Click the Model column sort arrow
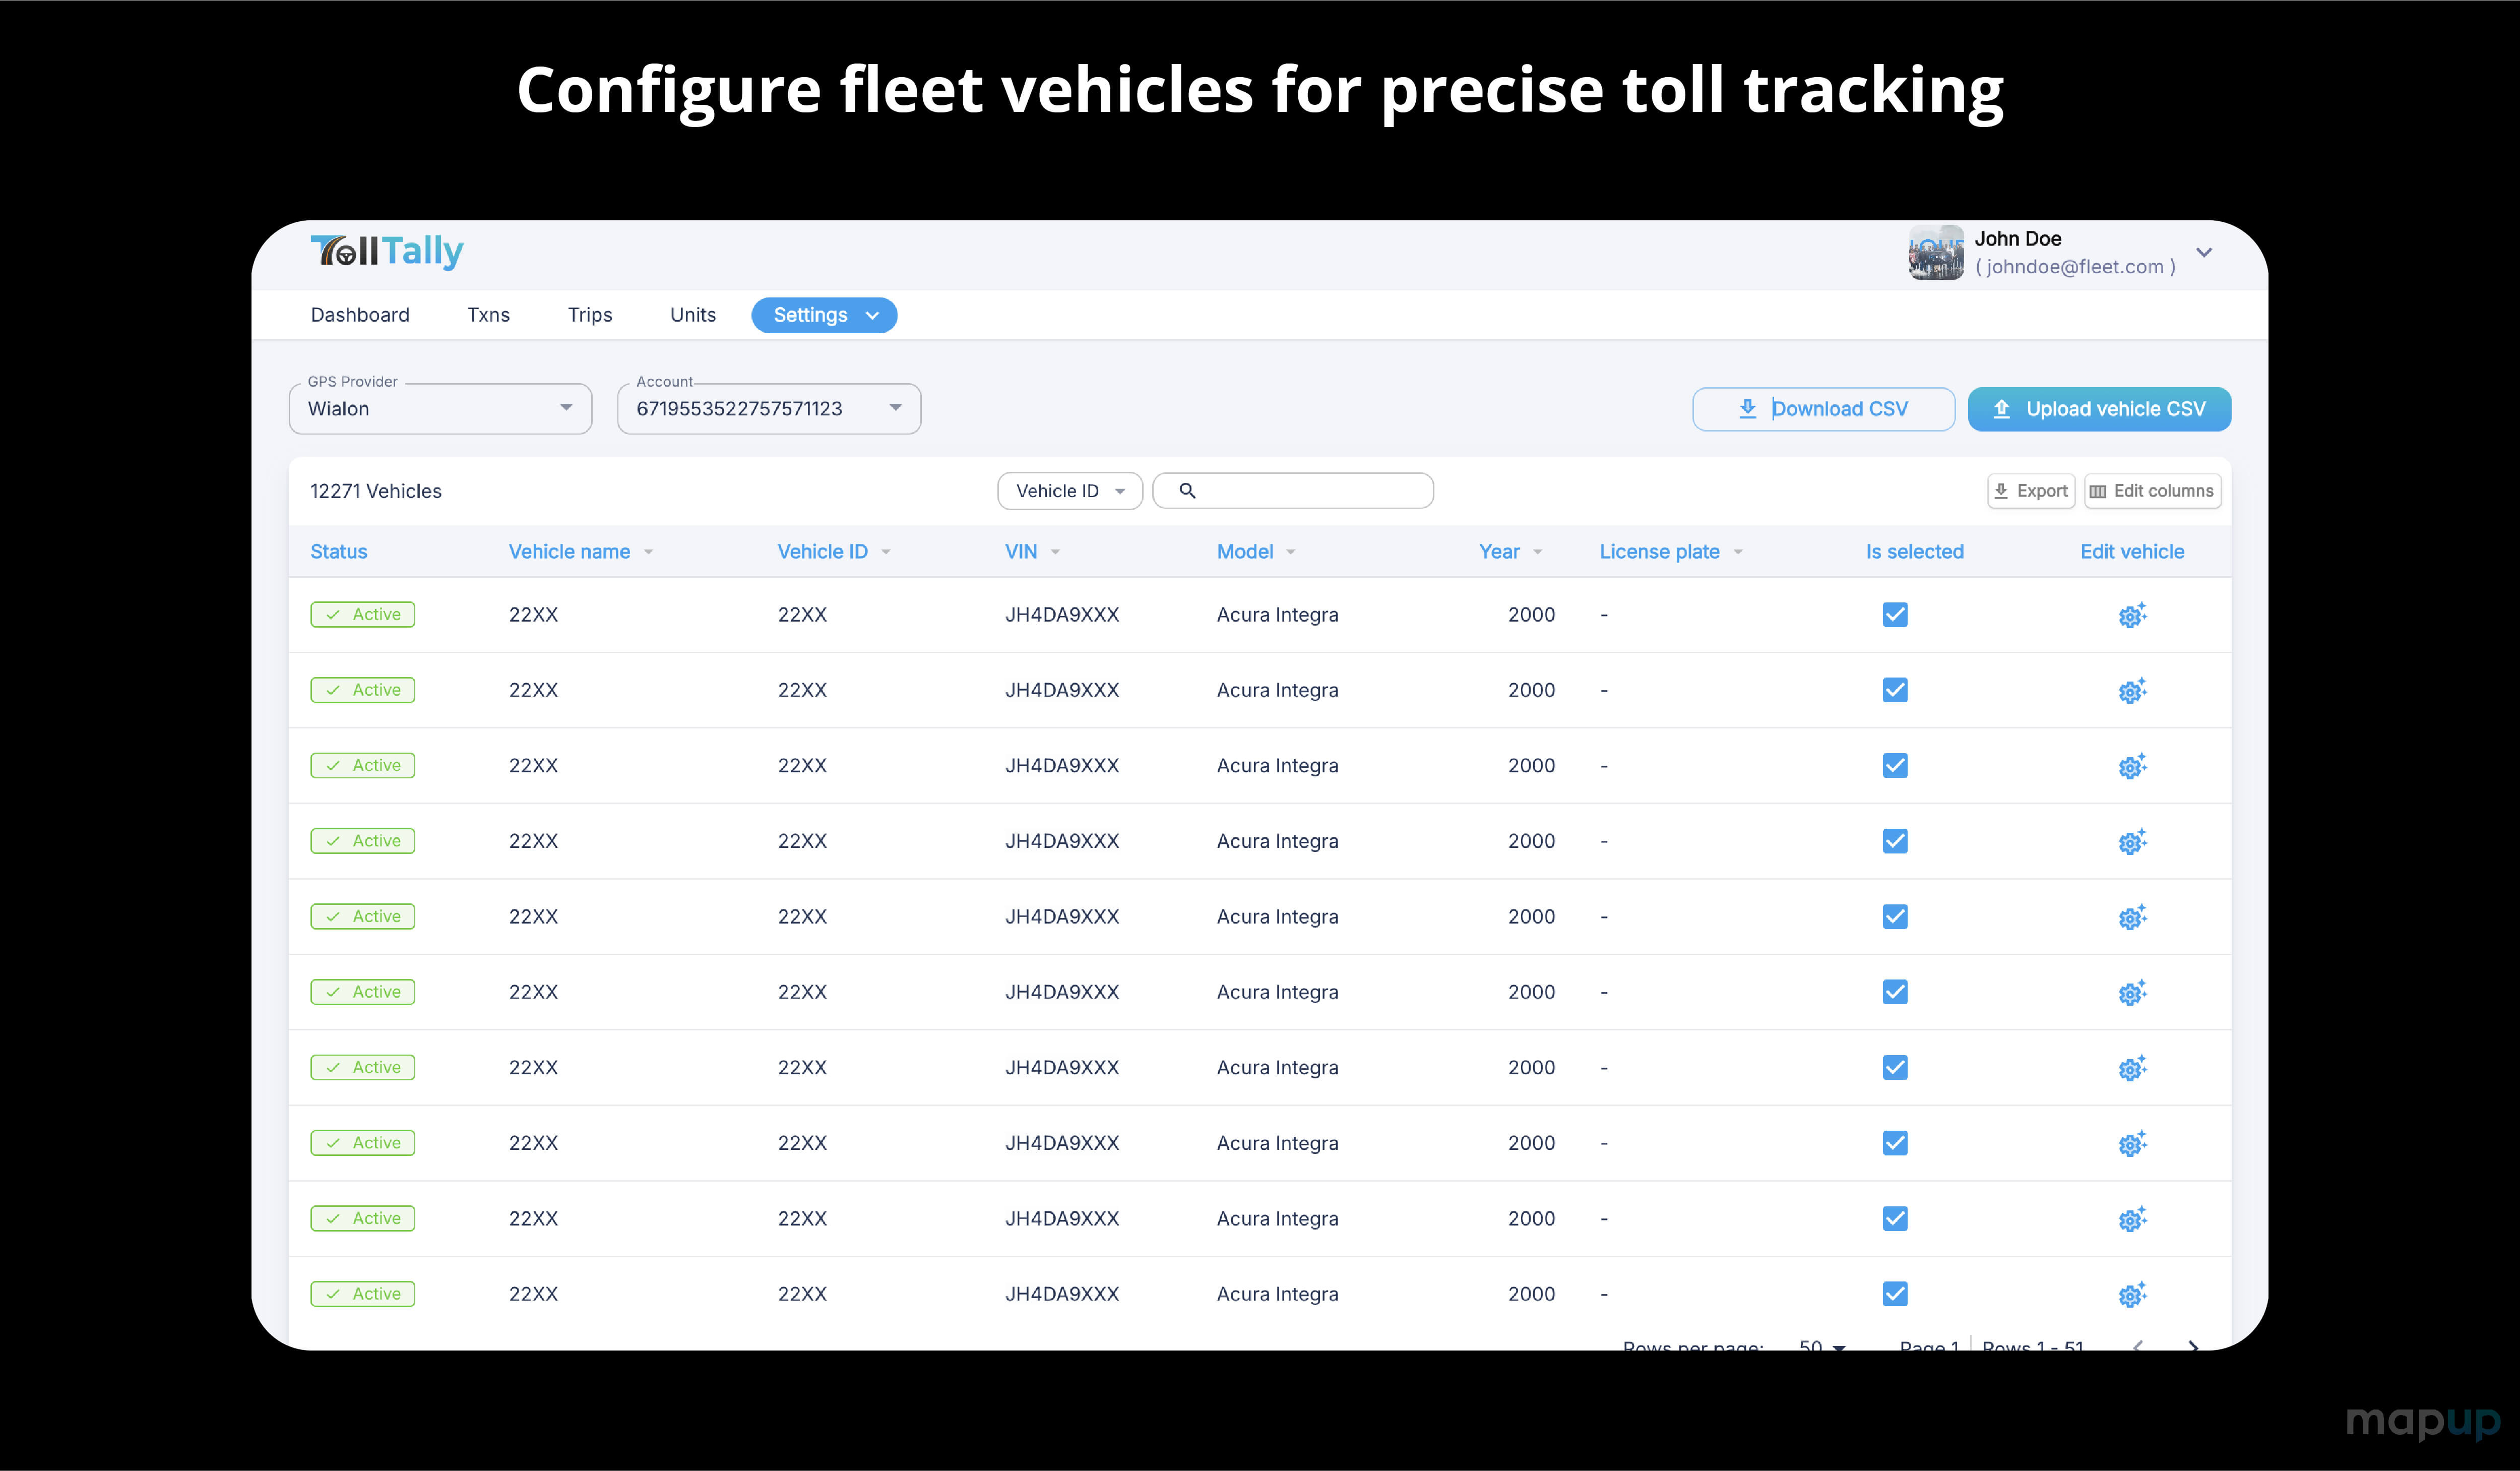The image size is (2520, 1471). 1291,553
